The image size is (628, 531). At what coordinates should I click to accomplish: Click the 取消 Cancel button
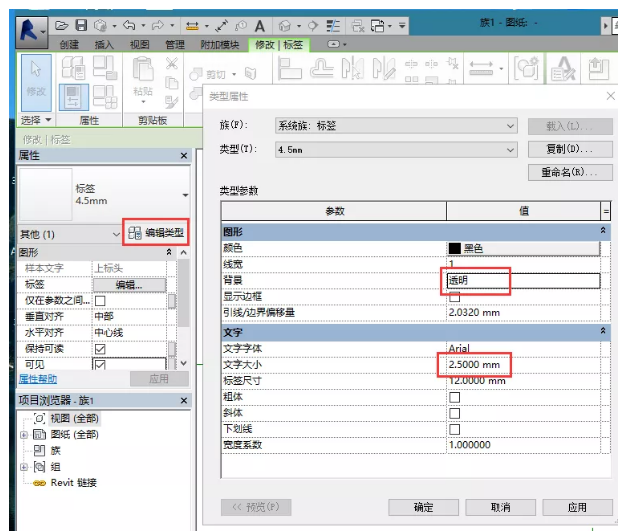pos(500,507)
